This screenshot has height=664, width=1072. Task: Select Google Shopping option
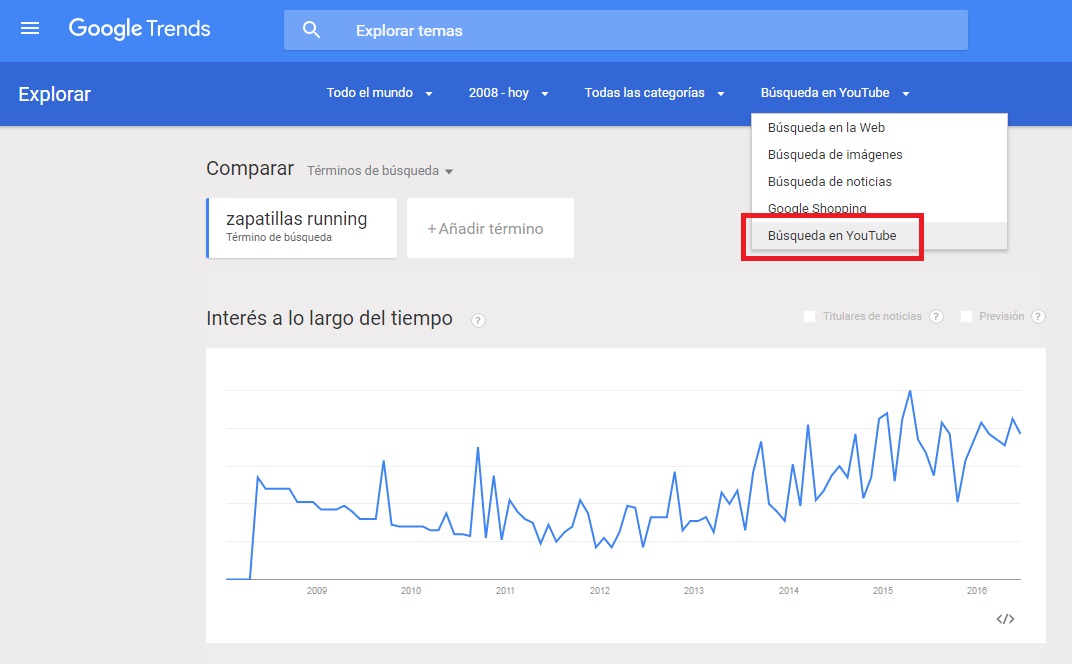point(879,208)
